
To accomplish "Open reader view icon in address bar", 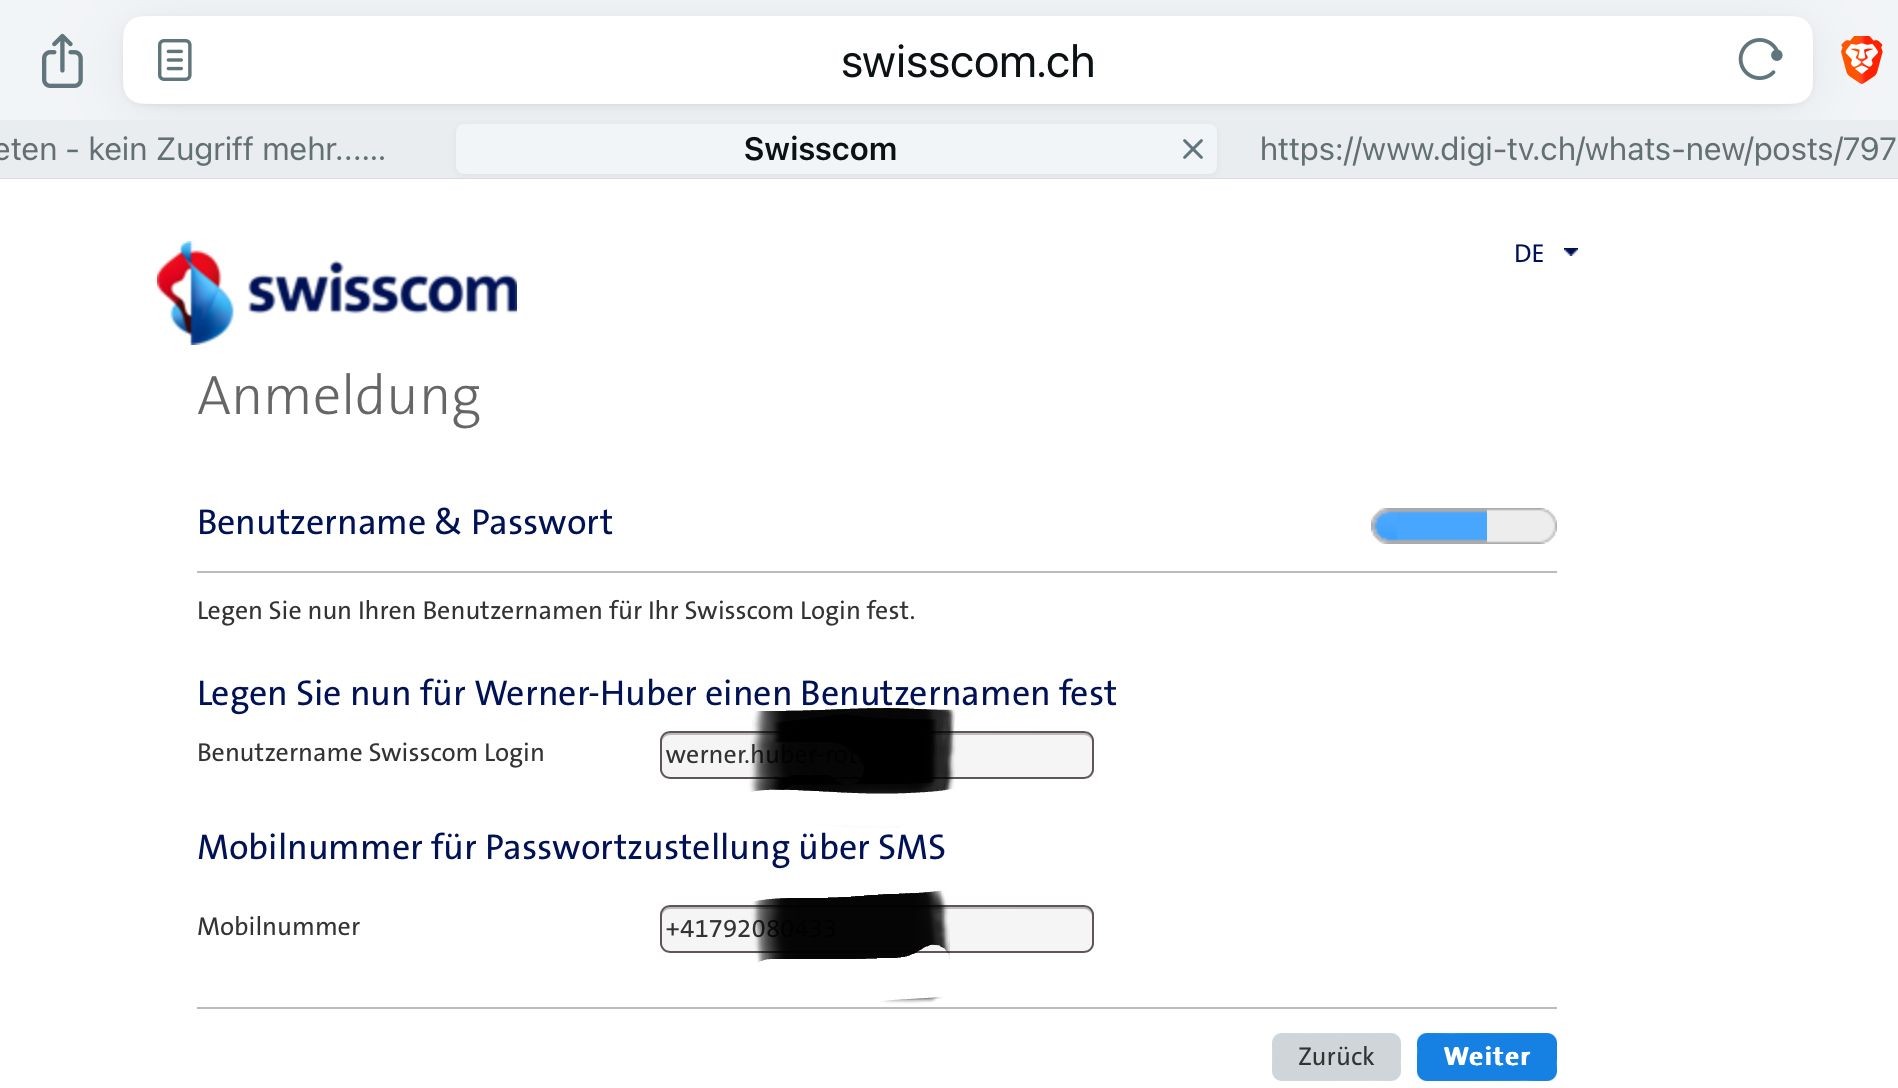I will [174, 60].
